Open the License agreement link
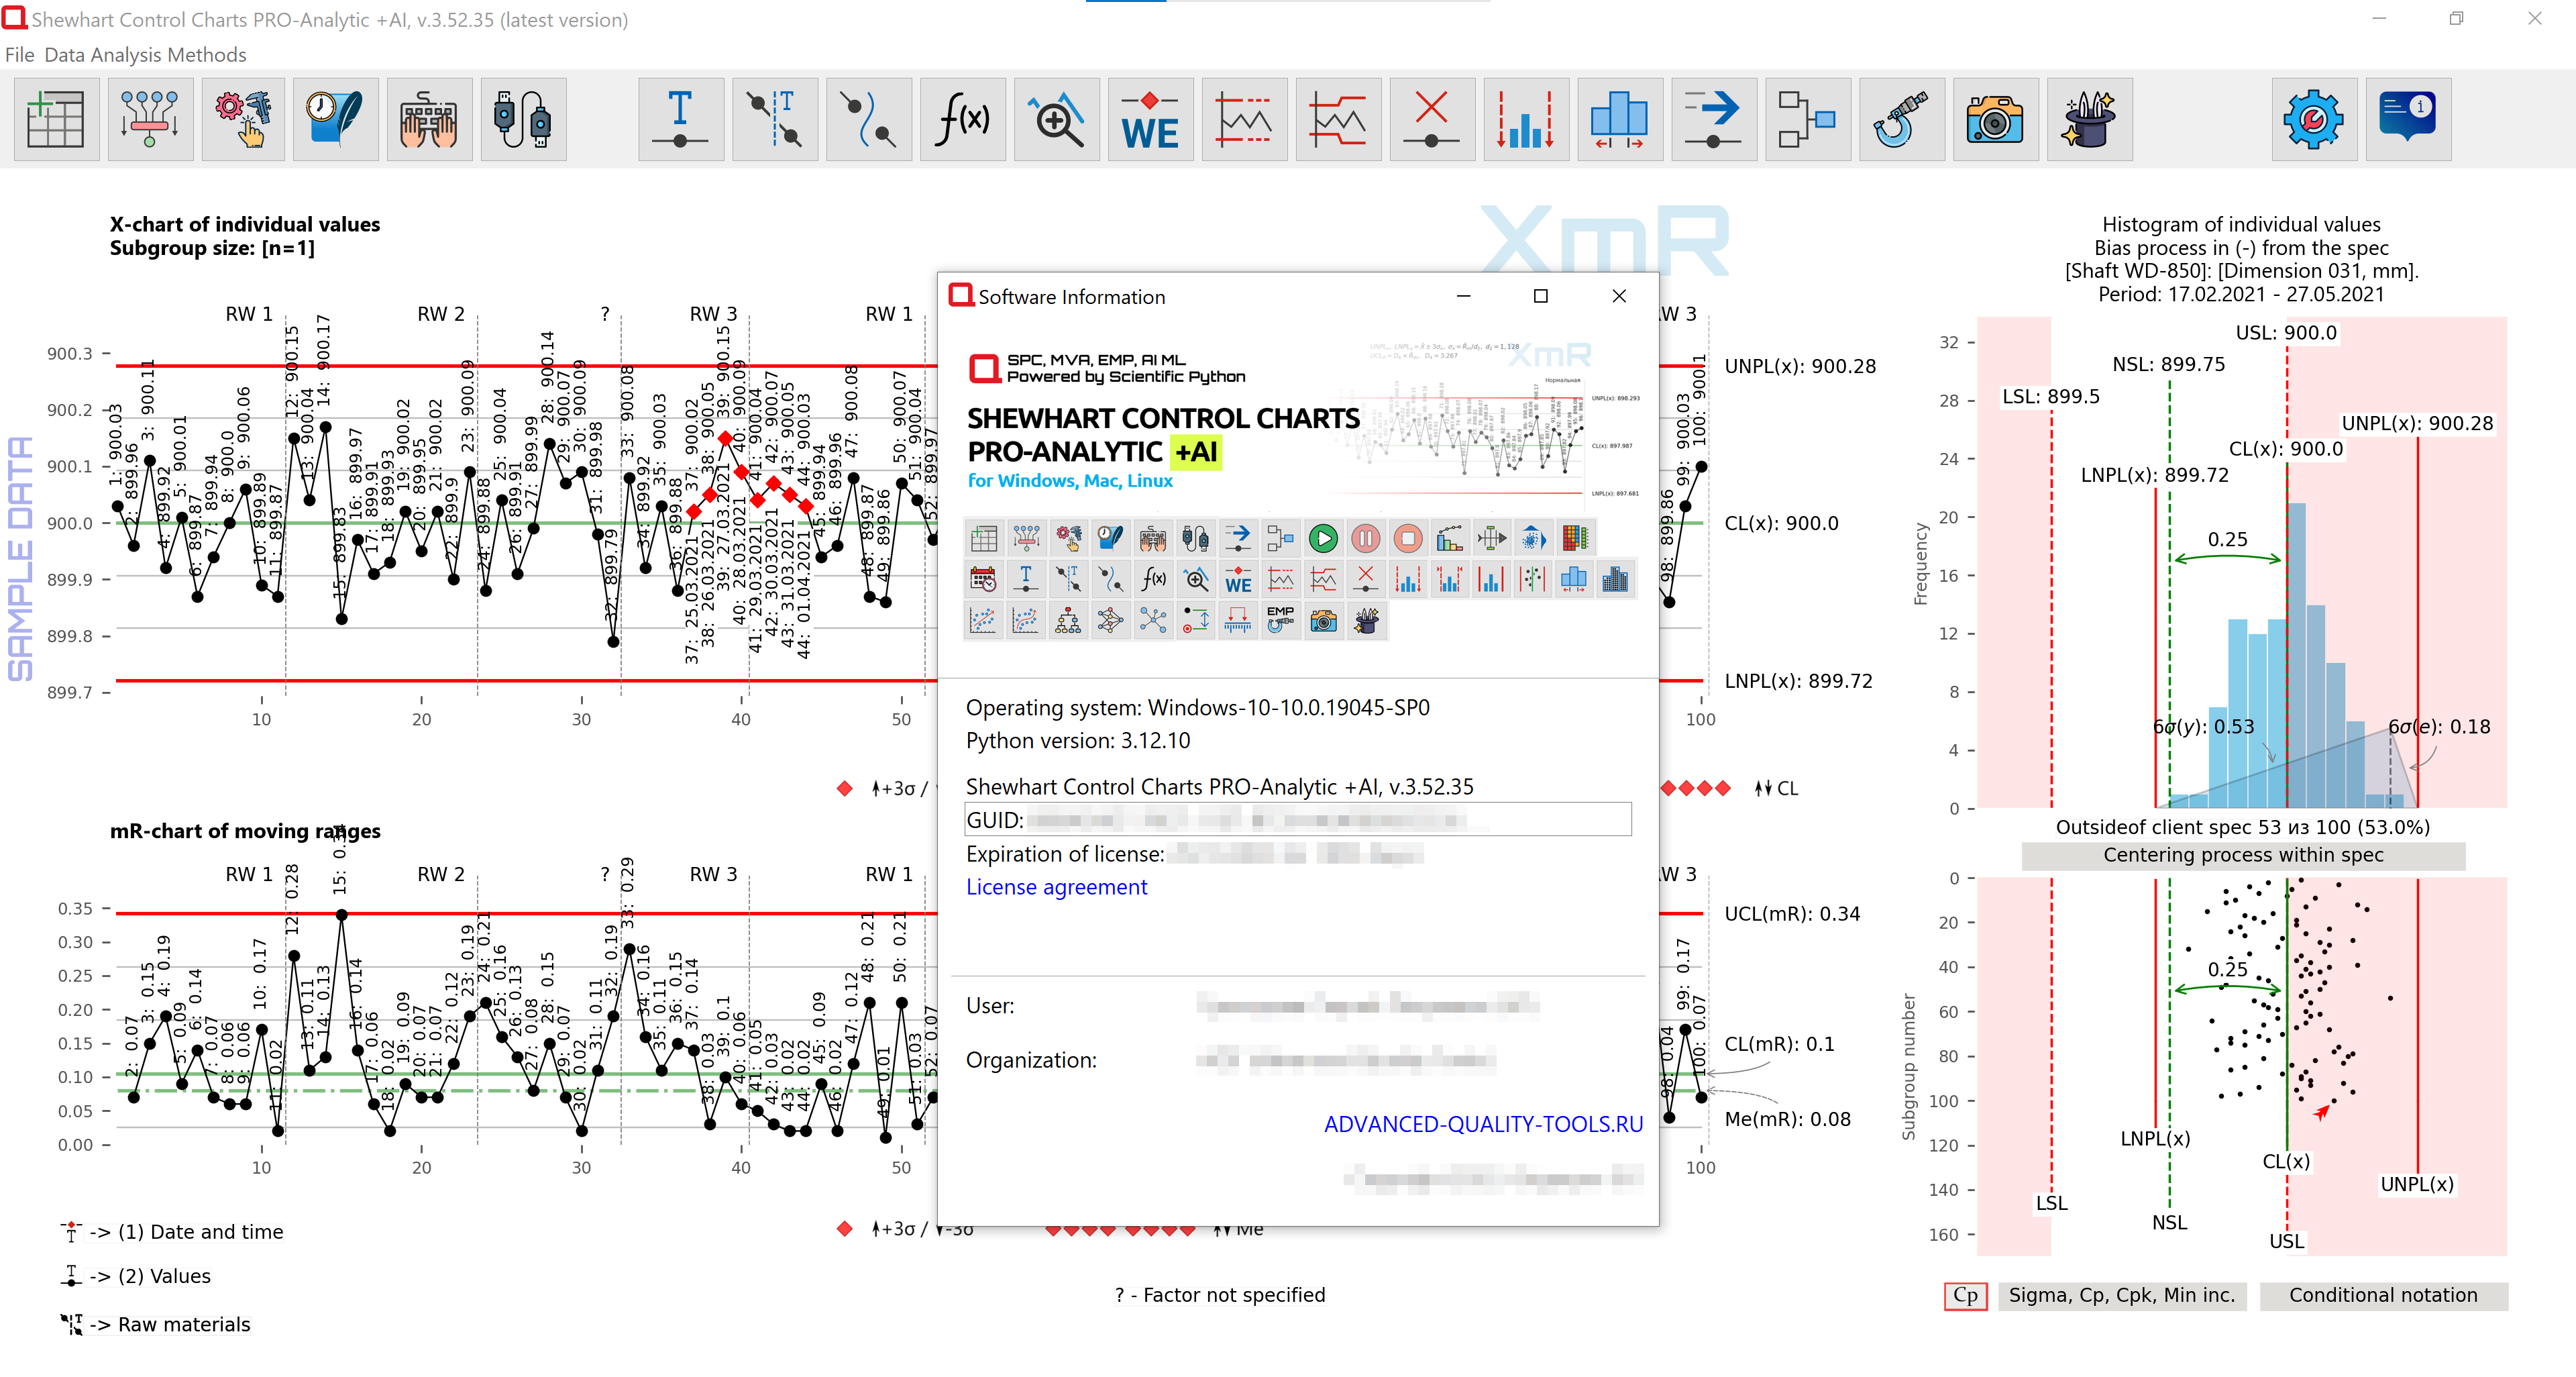Viewport: 2576px width, 1377px height. point(1056,887)
